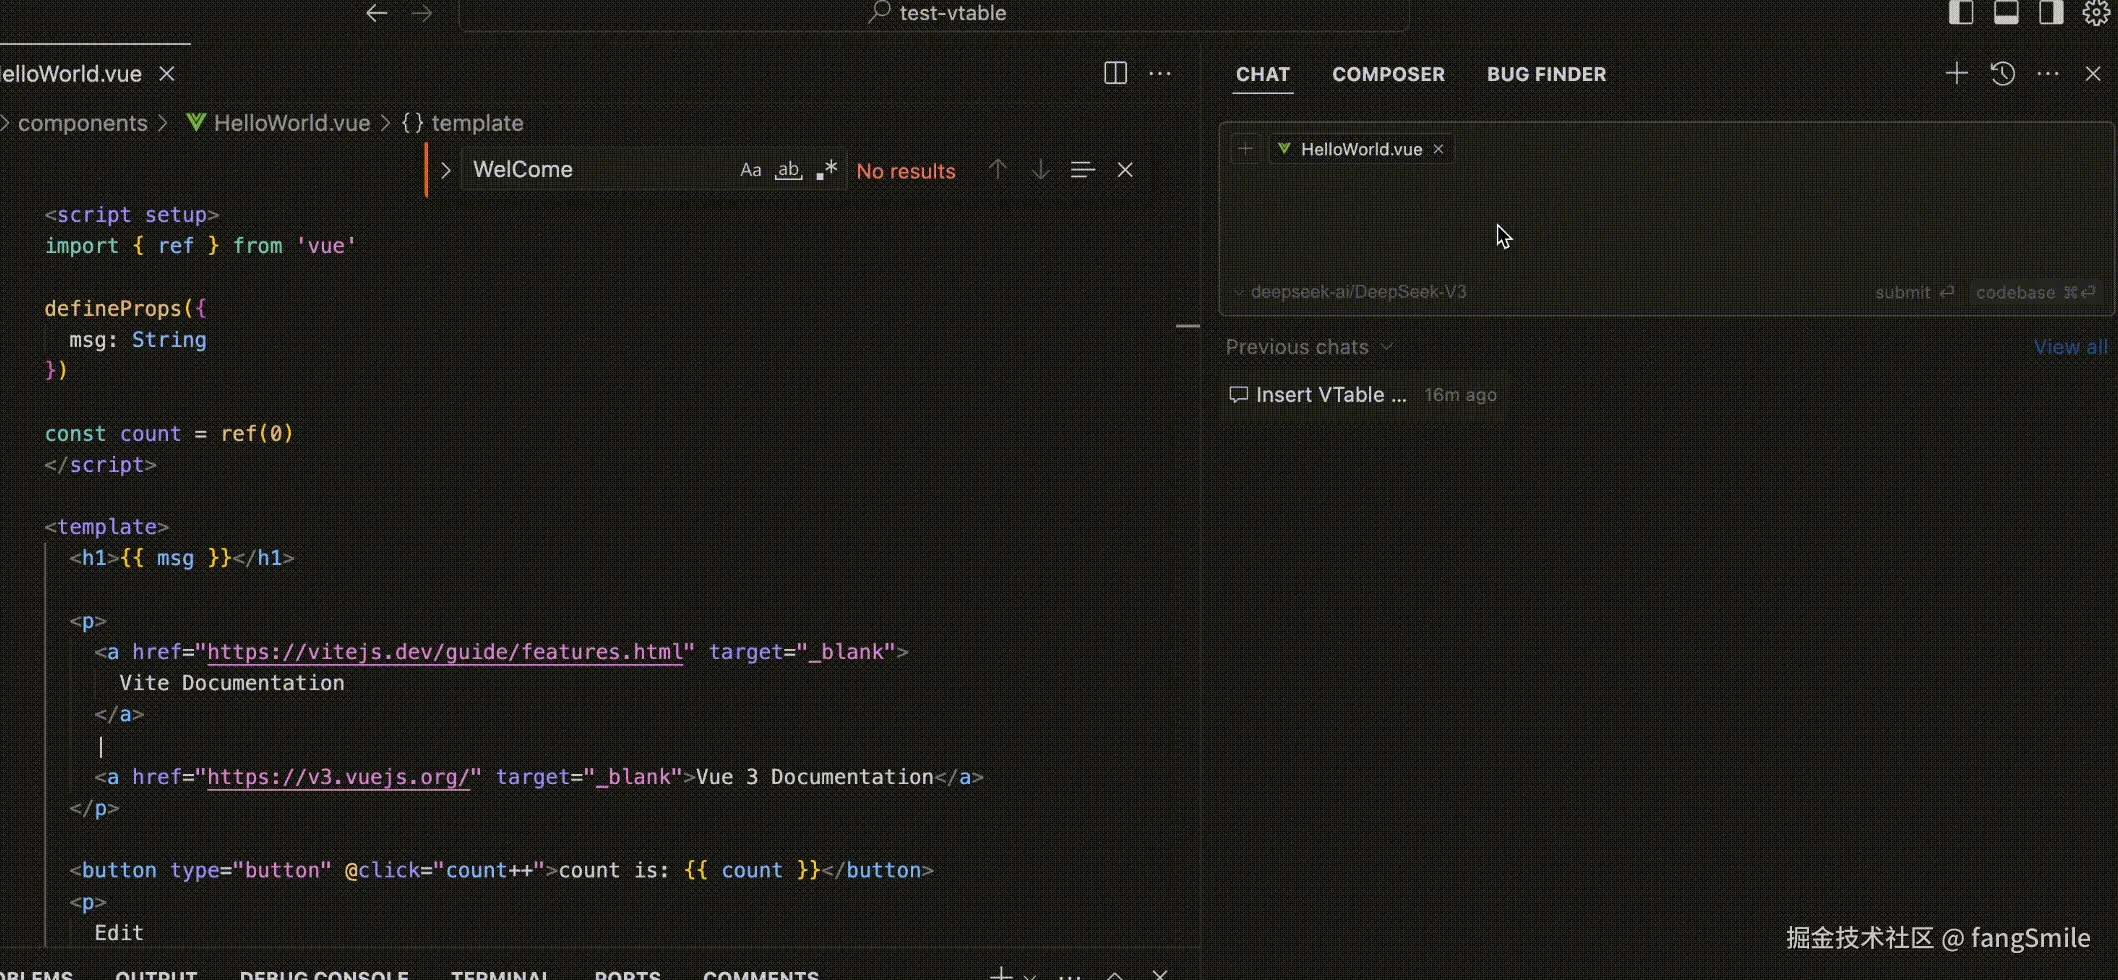Close the AI chat panel
2118x980 pixels.
coord(2093,73)
